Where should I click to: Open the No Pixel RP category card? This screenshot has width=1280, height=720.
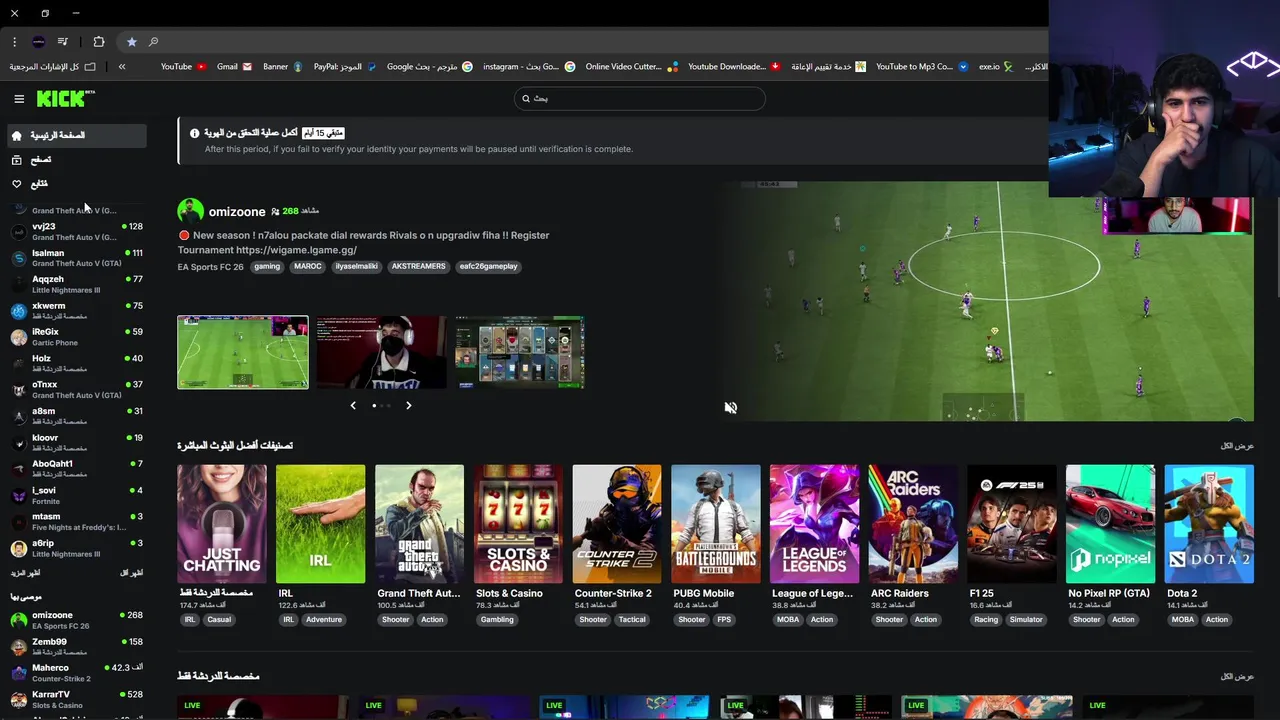pos(1111,523)
